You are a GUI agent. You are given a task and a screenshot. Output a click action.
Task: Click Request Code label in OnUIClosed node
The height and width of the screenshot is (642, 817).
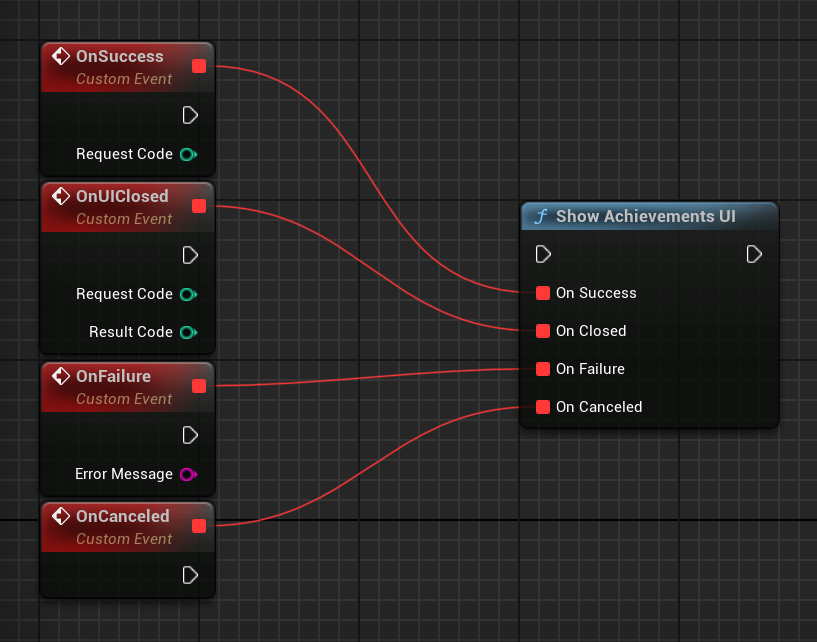click(125, 294)
